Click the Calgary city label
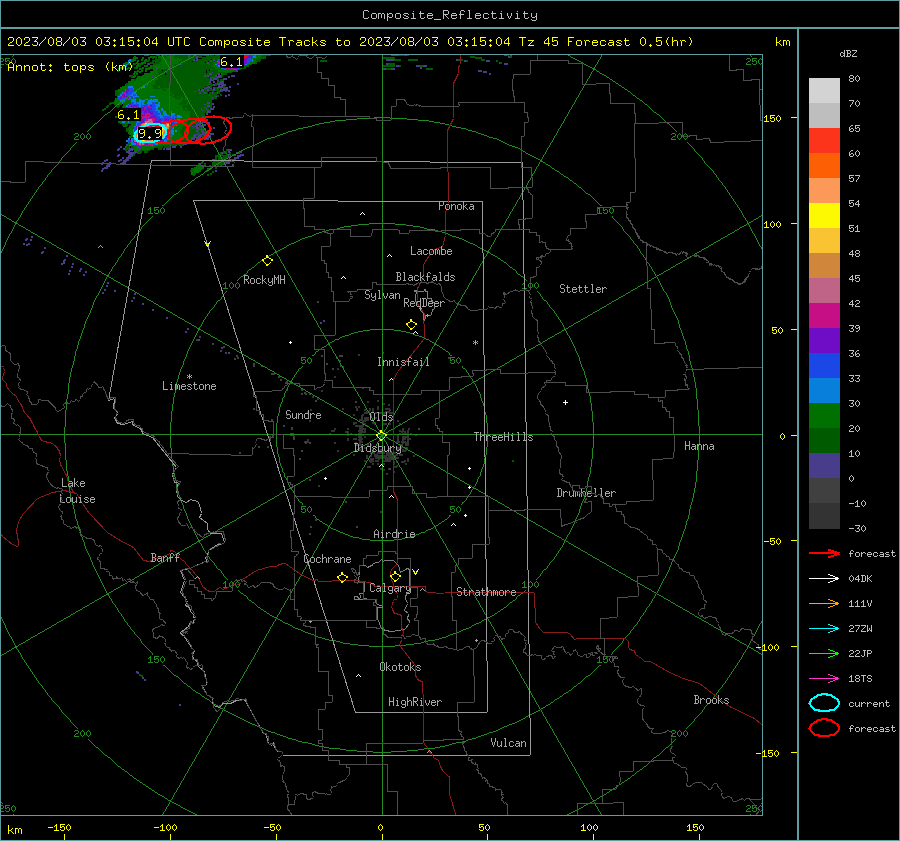This screenshot has width=900, height=841. pos(390,588)
